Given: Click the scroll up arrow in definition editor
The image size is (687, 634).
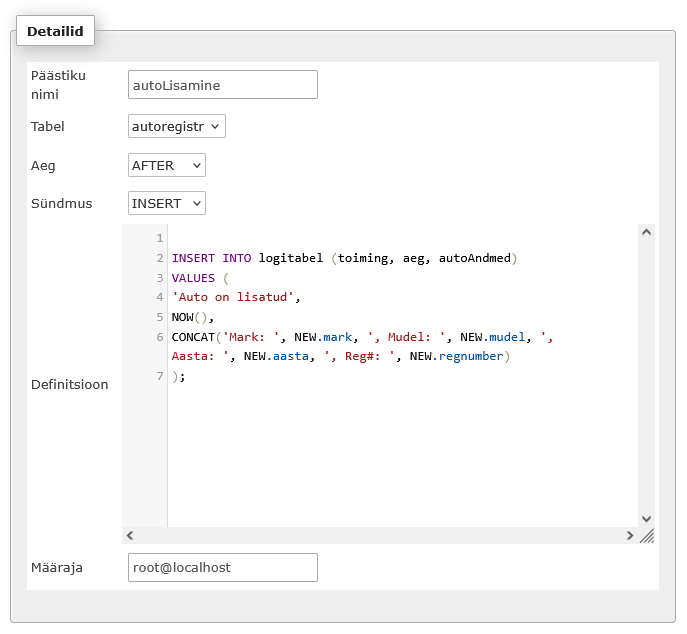Looking at the screenshot, I should pos(646,232).
